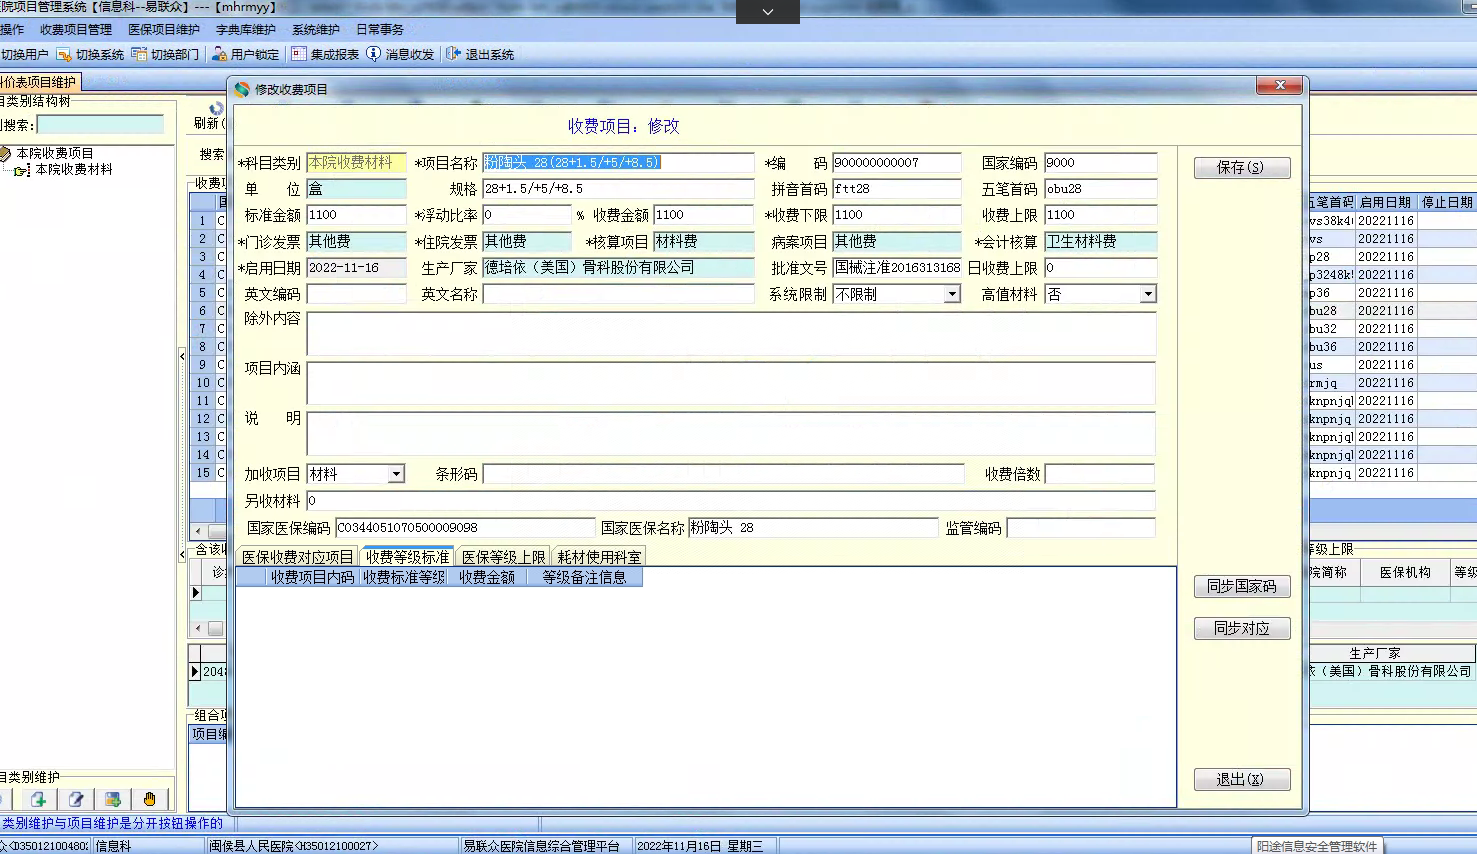Click the 收费倍数 input field
The height and width of the screenshot is (854, 1477).
[x=1099, y=474]
